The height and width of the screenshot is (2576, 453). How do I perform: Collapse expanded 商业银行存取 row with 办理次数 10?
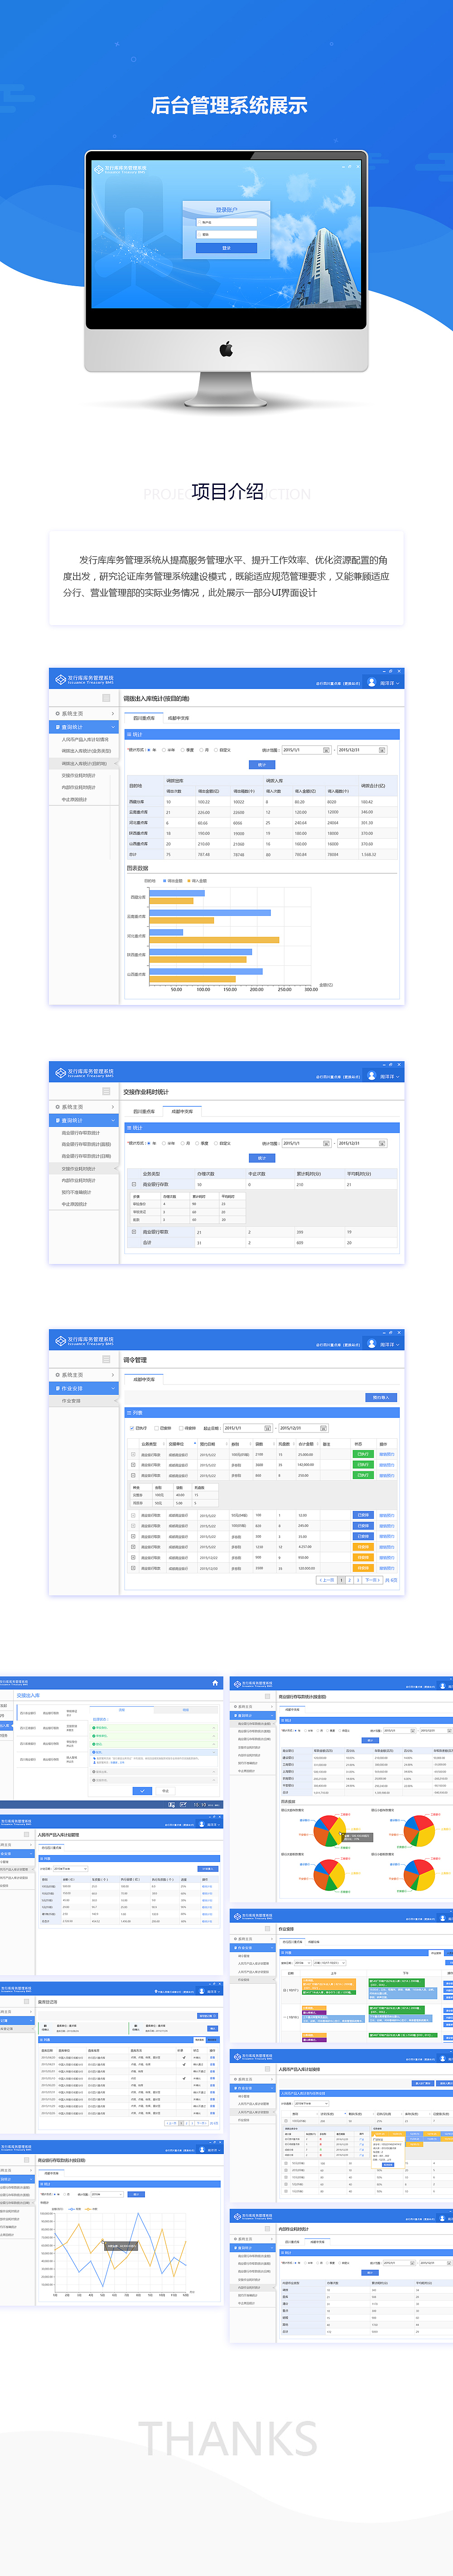(134, 1184)
